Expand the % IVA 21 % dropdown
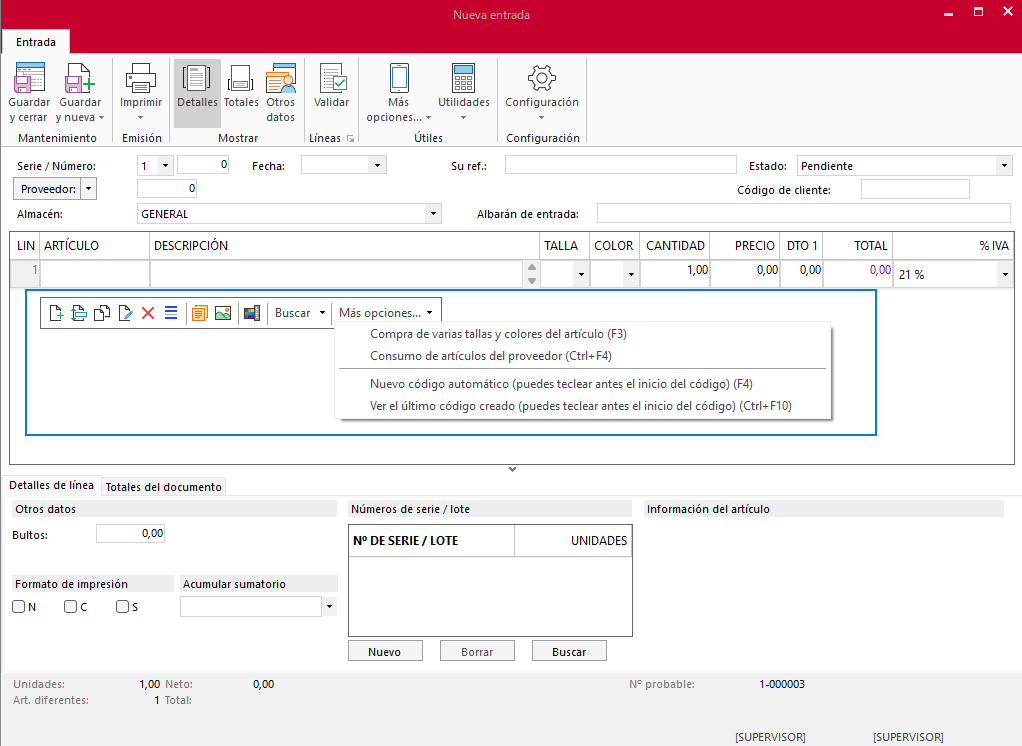The width and height of the screenshot is (1022, 746). pyautogui.click(x=1005, y=274)
